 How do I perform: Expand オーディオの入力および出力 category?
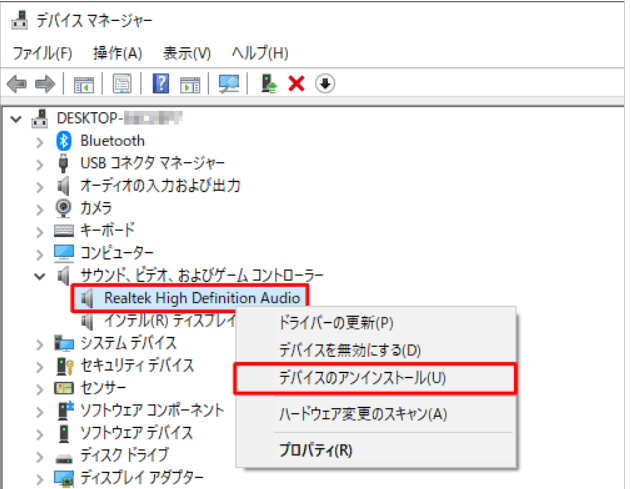coord(39,187)
